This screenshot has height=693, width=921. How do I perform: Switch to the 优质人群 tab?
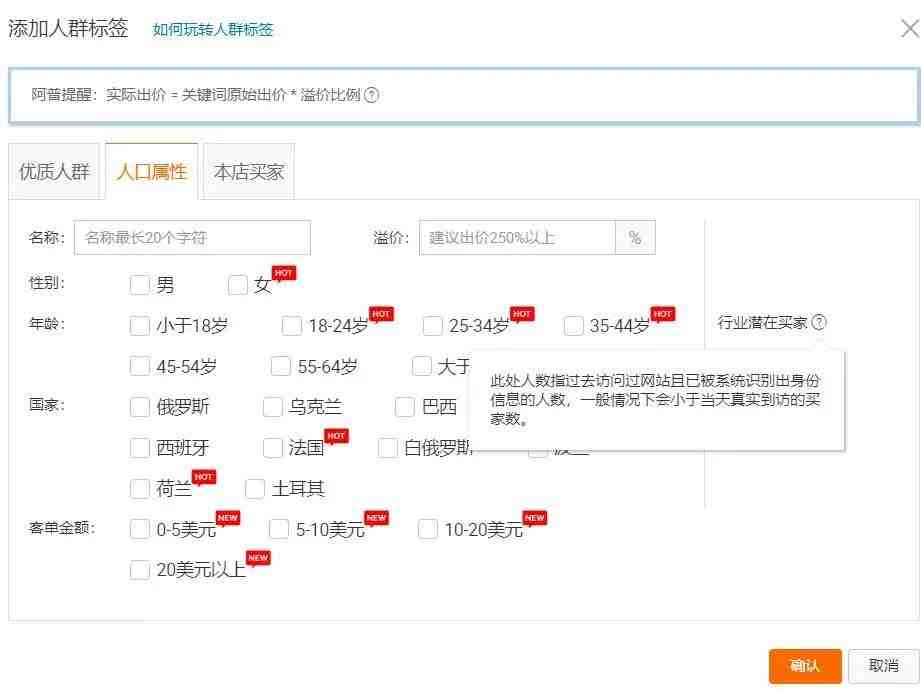pyautogui.click(x=55, y=172)
